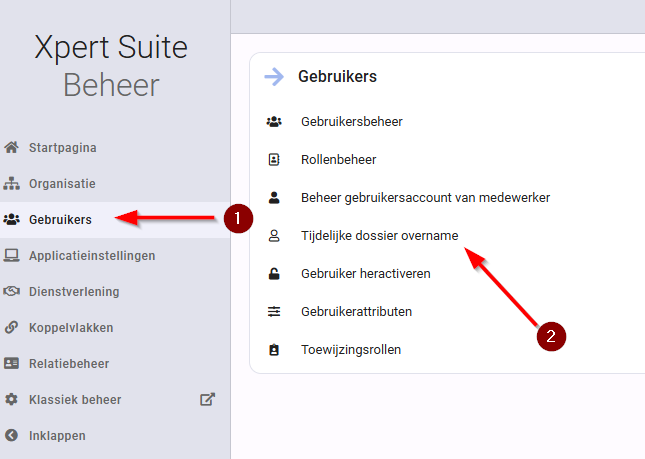The height and width of the screenshot is (459, 645).
Task: Click the Klassiek beheer gear icon
Action: pos(12,399)
